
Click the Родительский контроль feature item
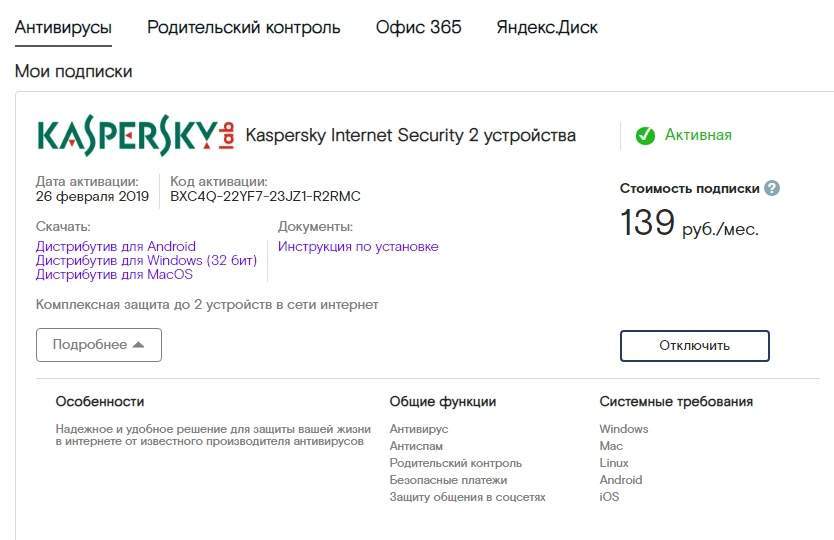pyautogui.click(x=455, y=463)
